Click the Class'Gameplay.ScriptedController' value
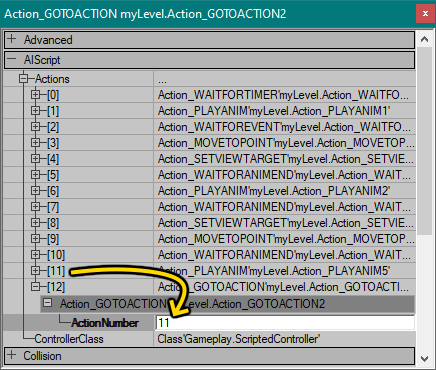This screenshot has height=370, width=436. tap(239, 339)
